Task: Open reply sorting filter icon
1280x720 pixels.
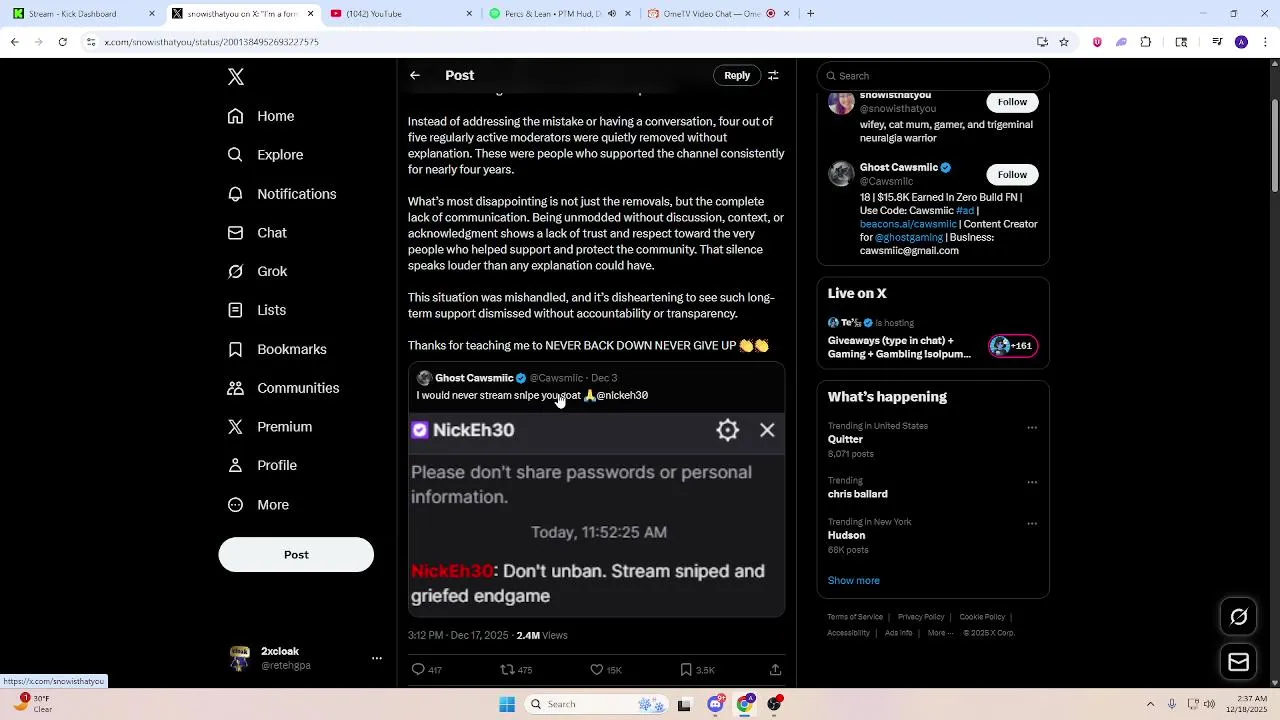Action: [773, 75]
